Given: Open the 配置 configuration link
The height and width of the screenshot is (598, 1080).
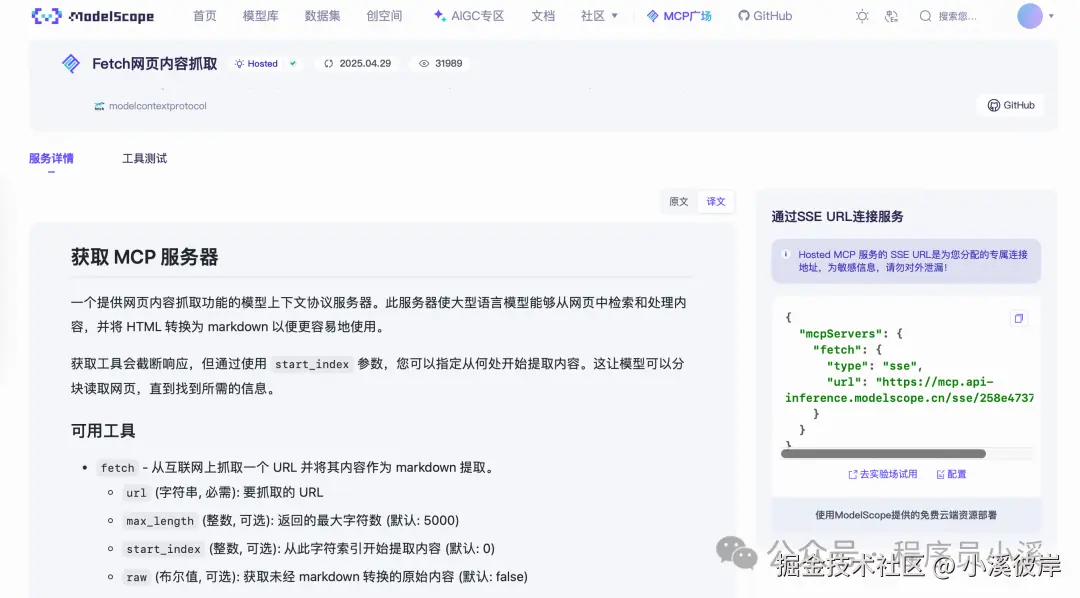Looking at the screenshot, I should [951, 474].
